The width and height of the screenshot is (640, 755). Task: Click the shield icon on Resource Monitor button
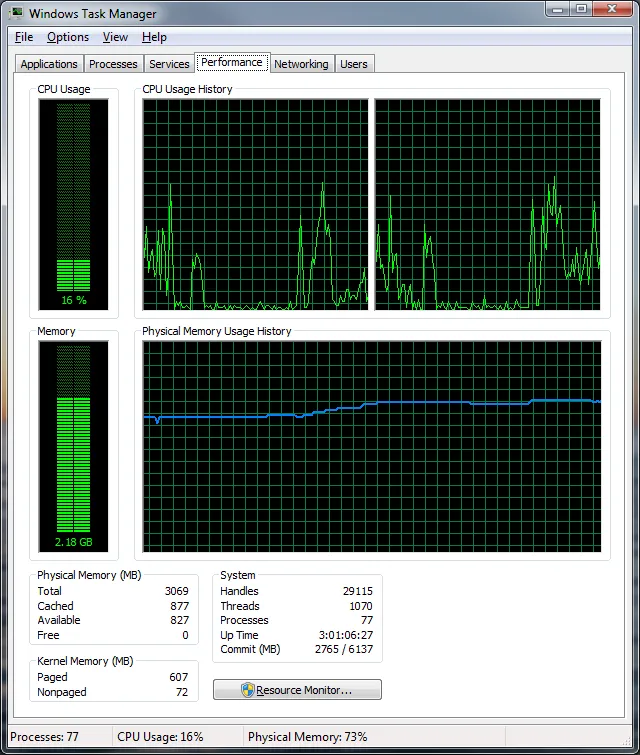[x=248, y=690]
